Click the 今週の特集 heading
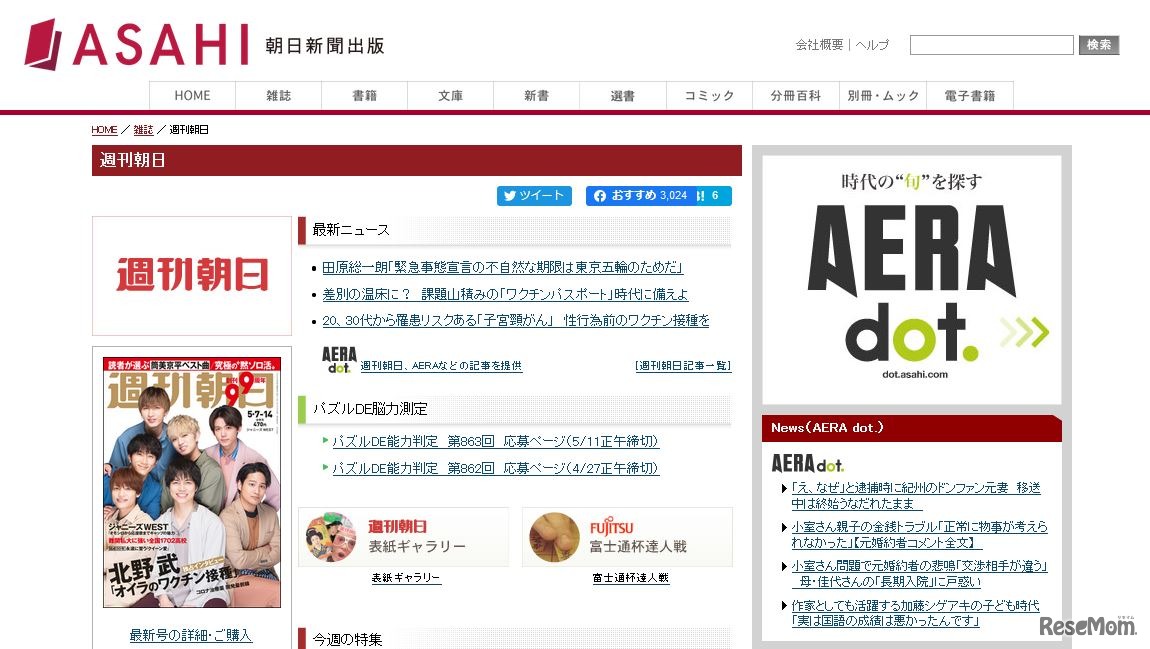The image size is (1150, 649). click(x=347, y=639)
